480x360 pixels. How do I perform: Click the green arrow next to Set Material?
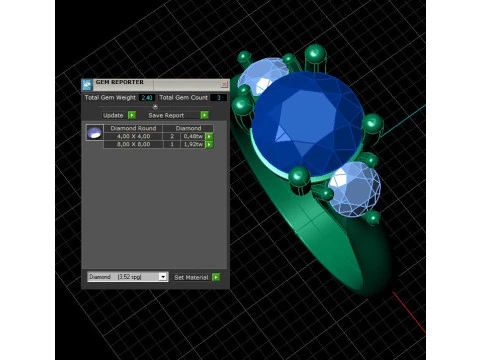(216, 277)
